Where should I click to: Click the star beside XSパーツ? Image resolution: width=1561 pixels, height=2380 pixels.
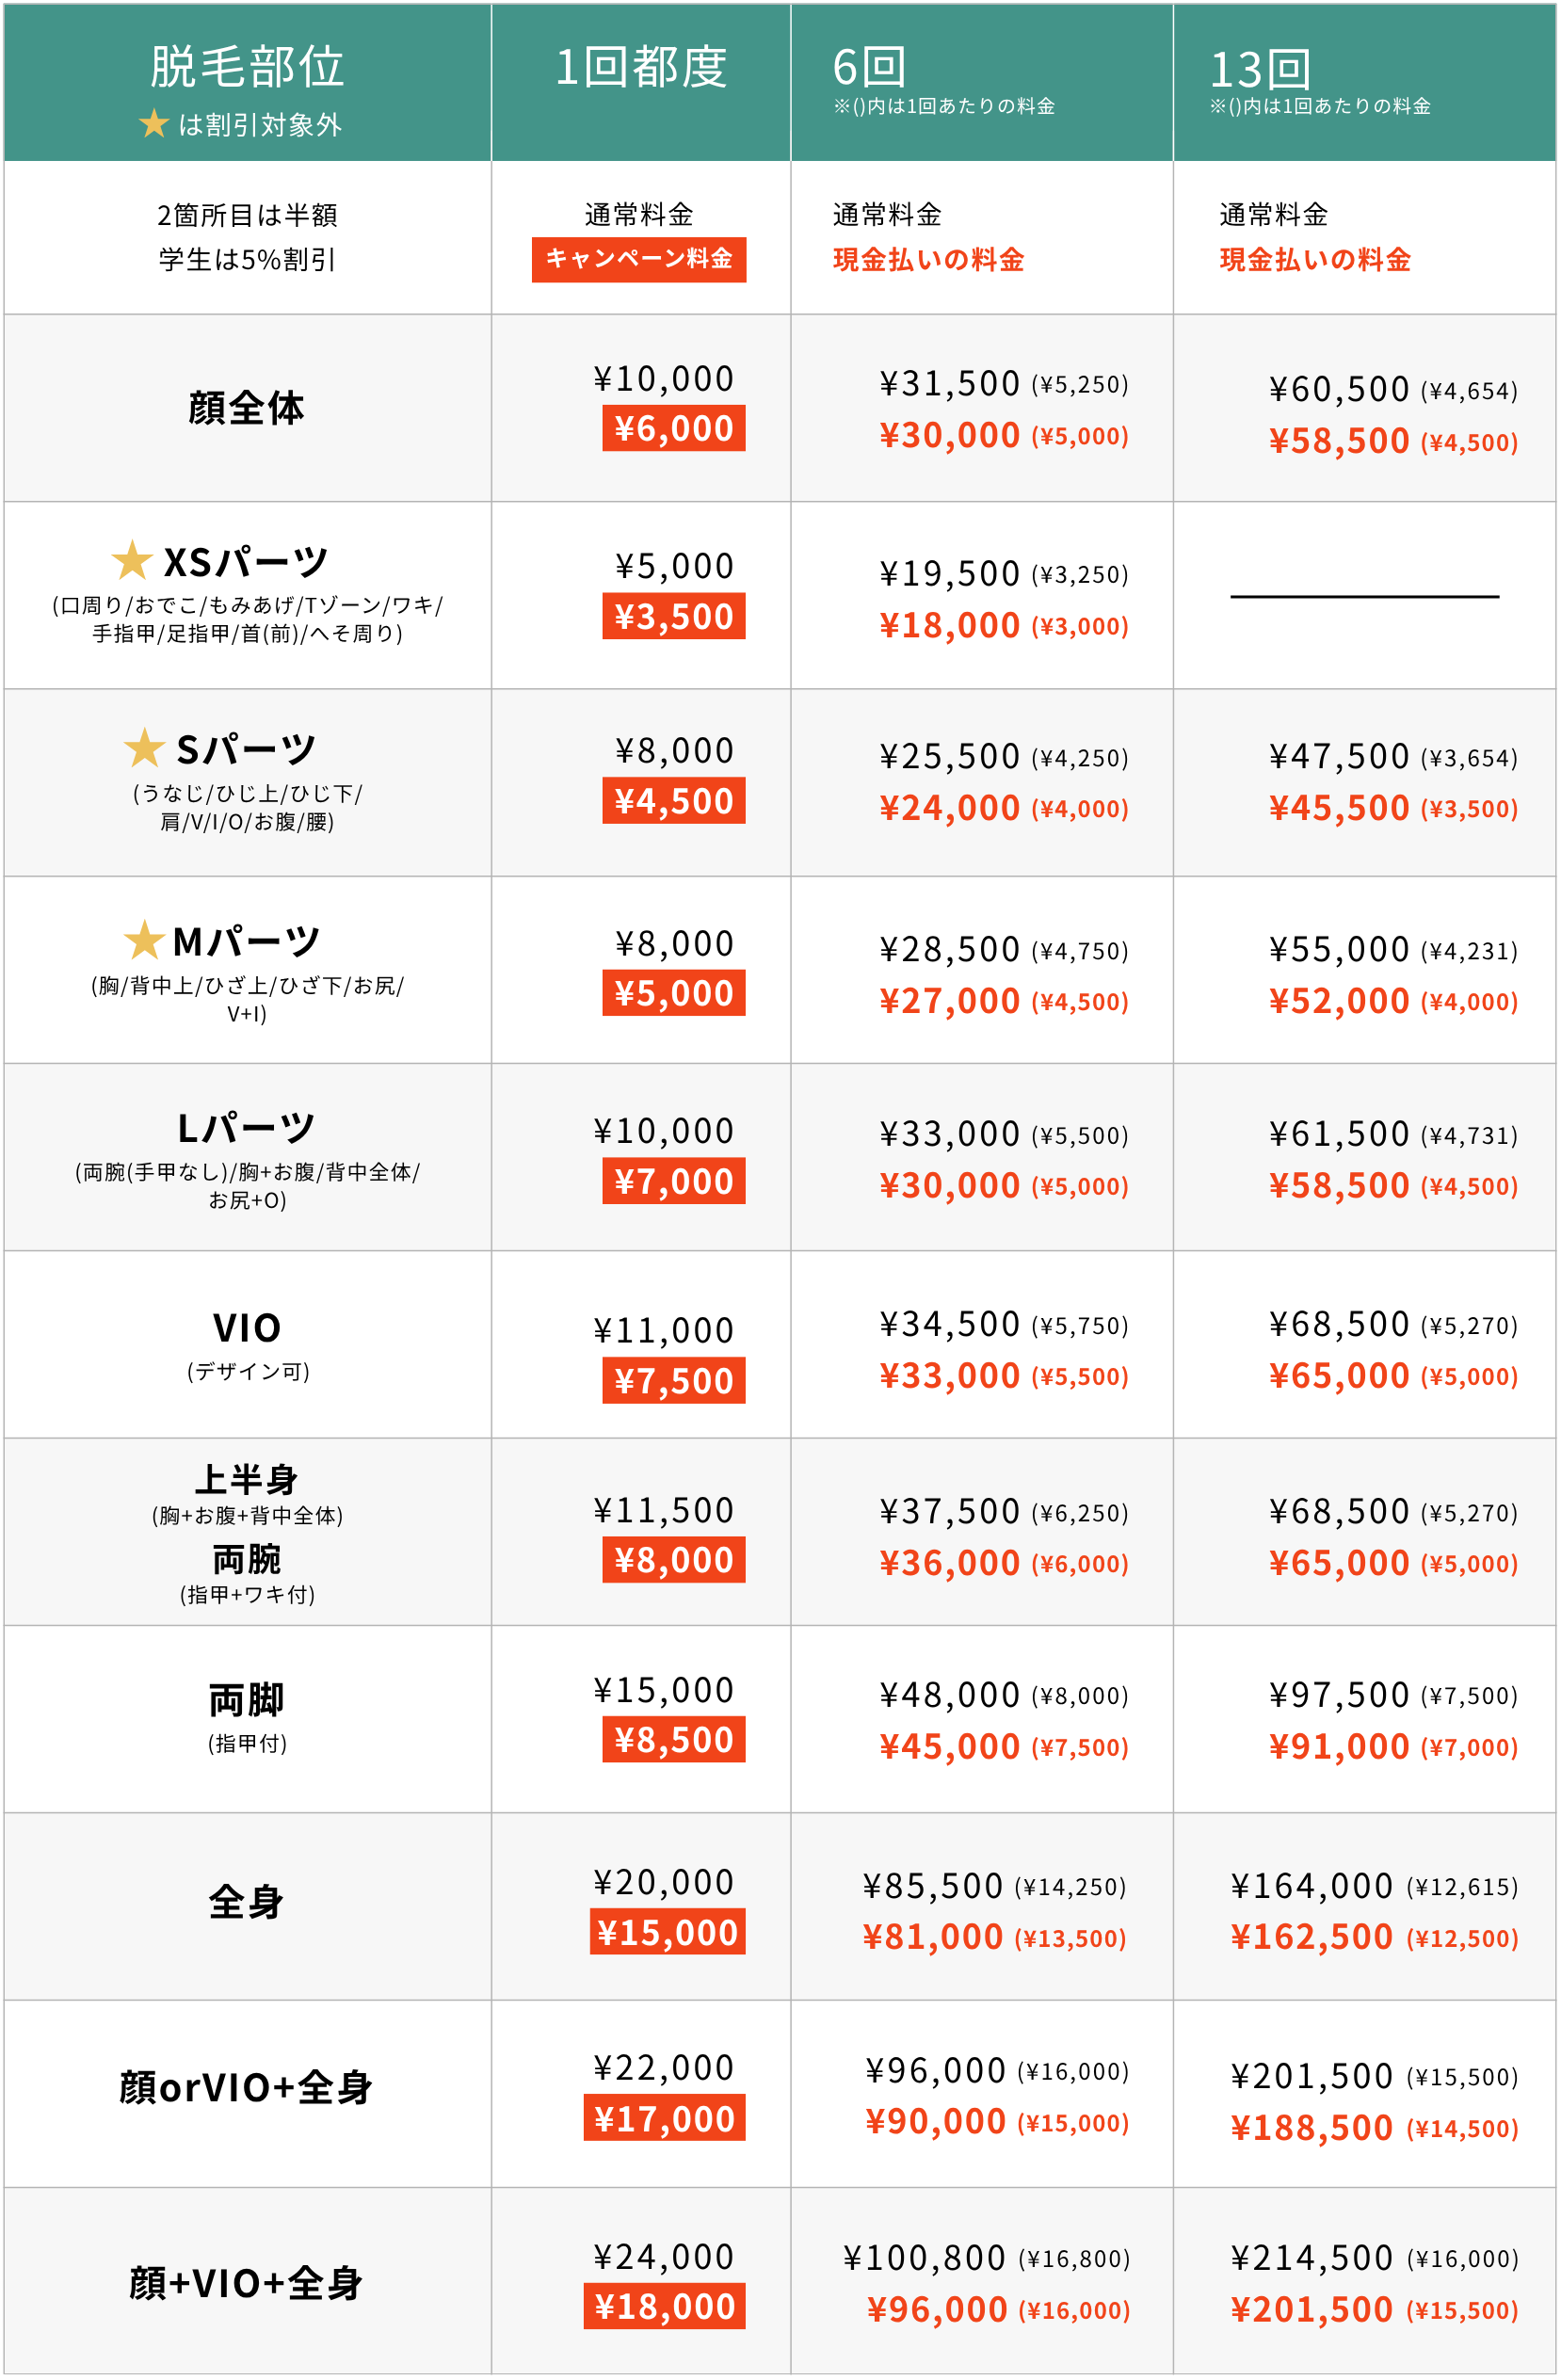(x=132, y=560)
